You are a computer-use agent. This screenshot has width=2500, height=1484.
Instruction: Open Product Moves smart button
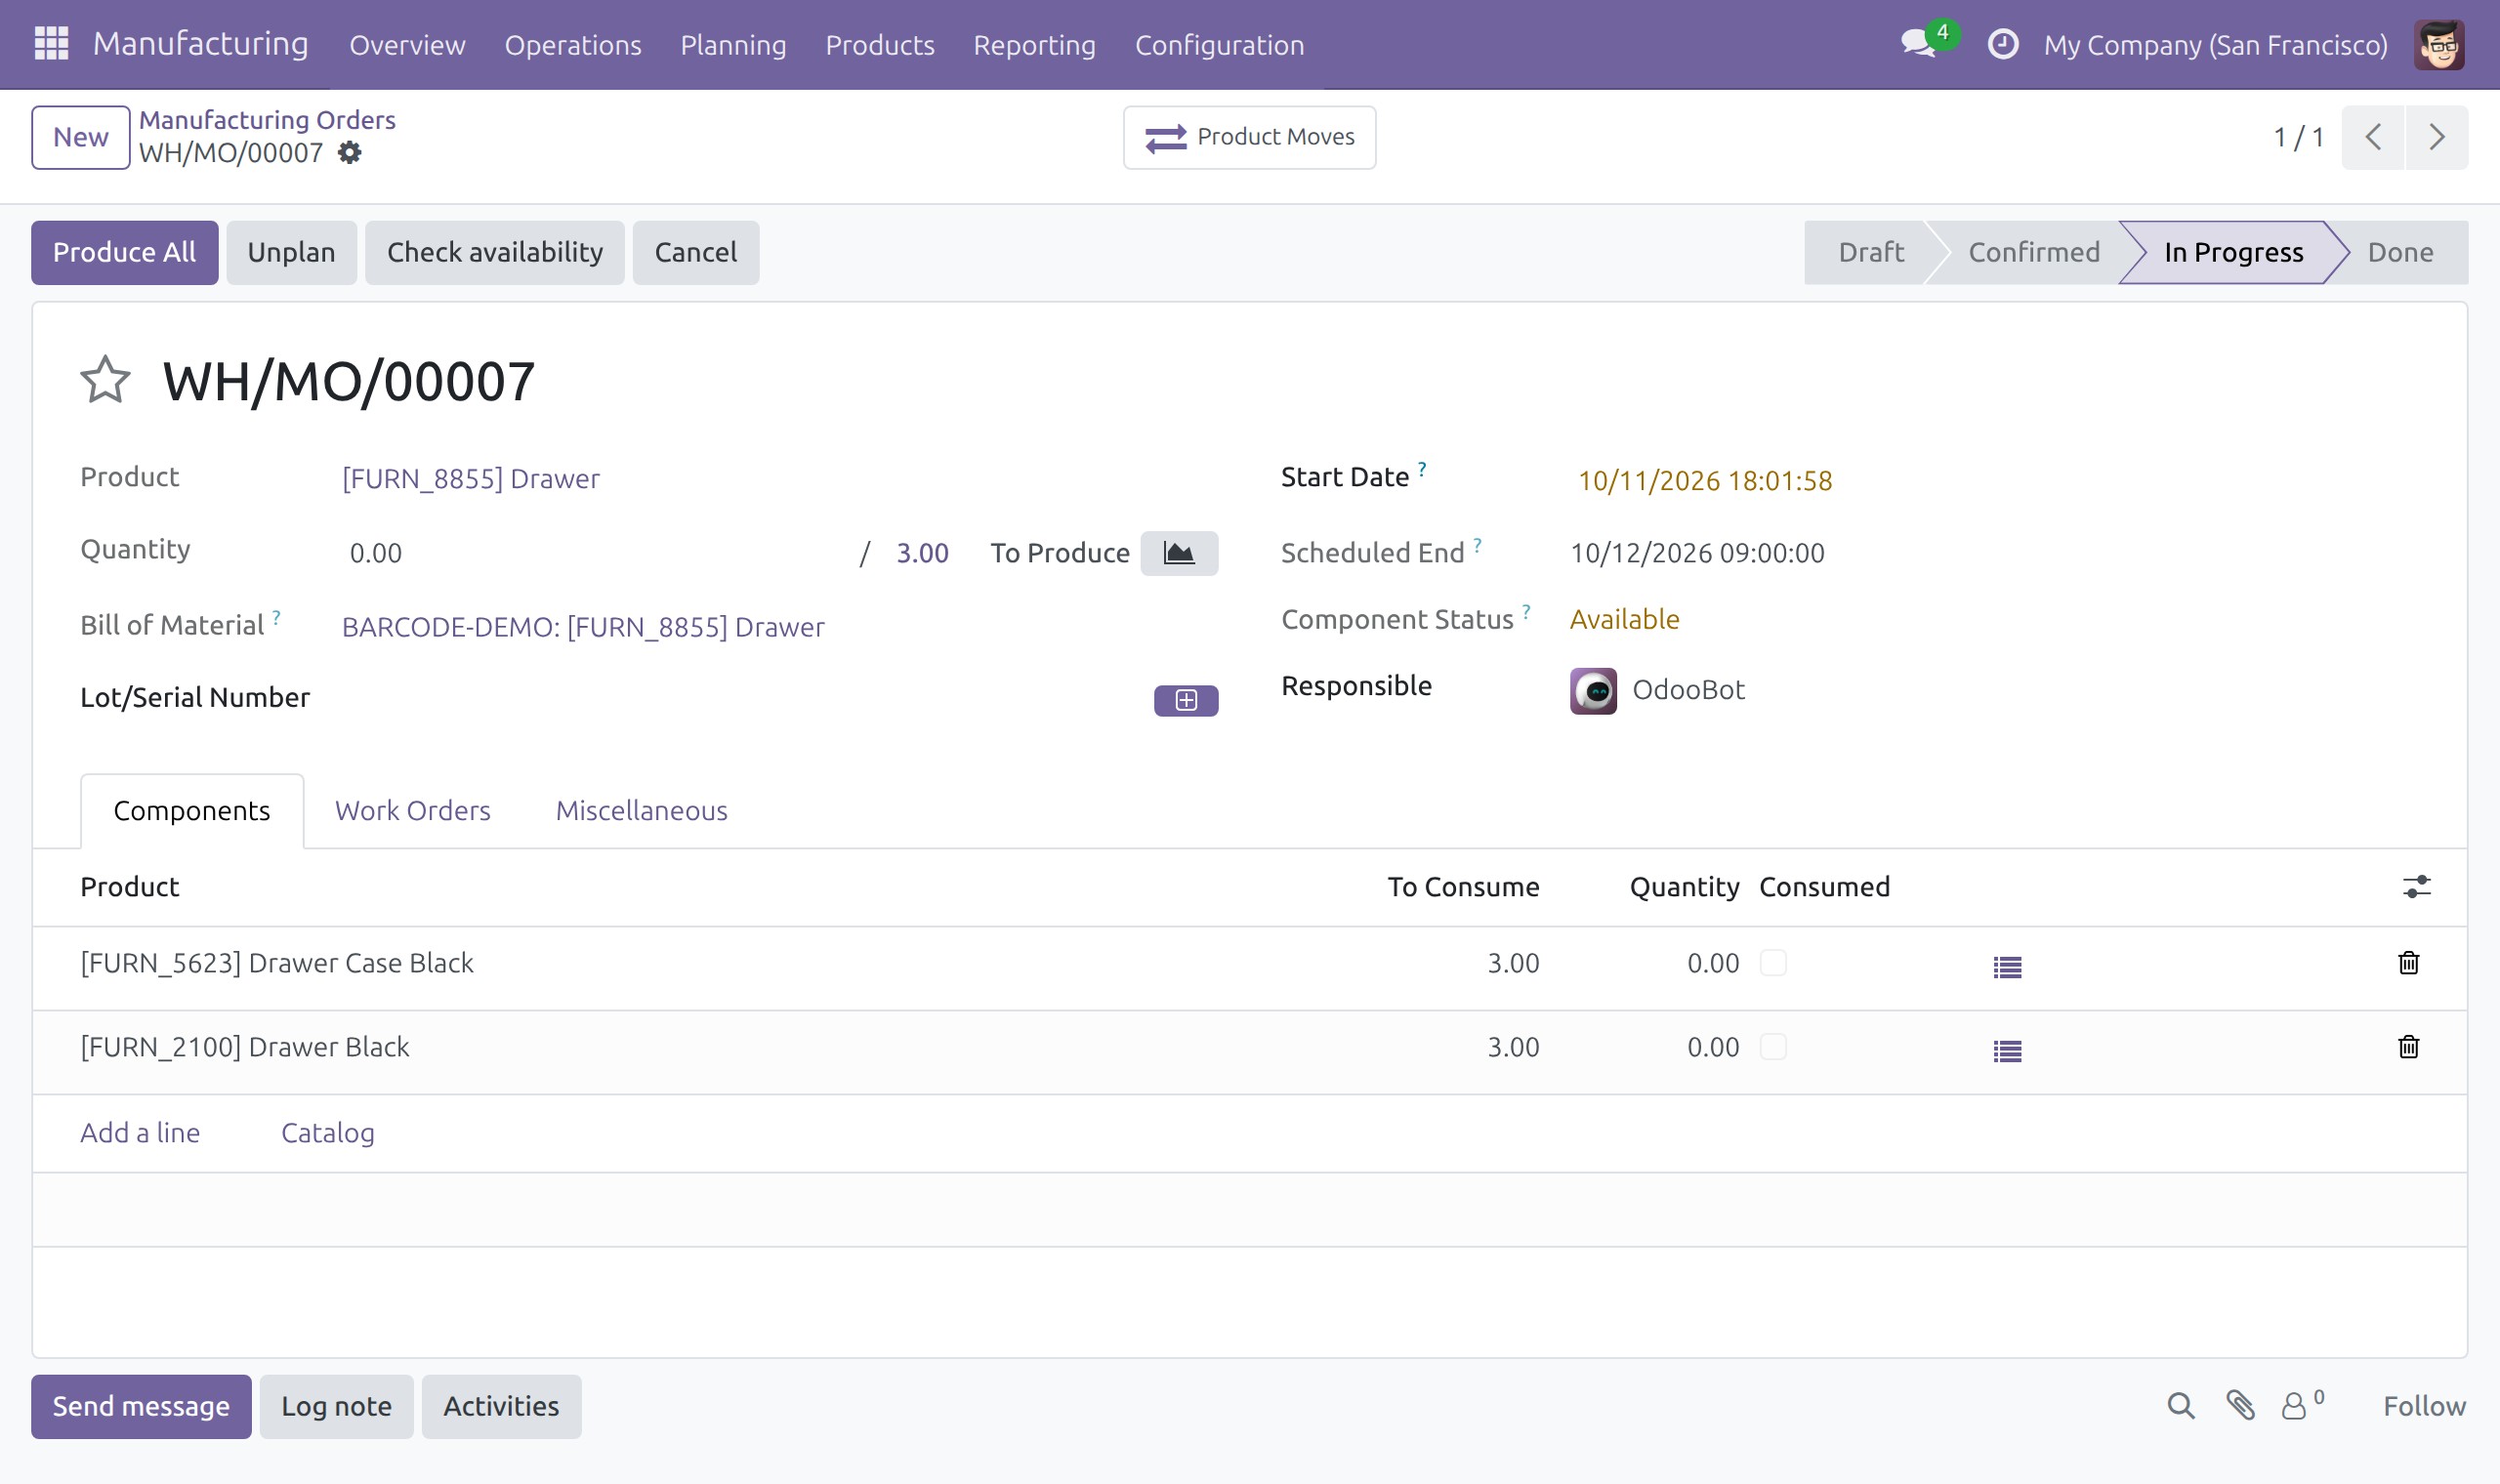click(1249, 137)
